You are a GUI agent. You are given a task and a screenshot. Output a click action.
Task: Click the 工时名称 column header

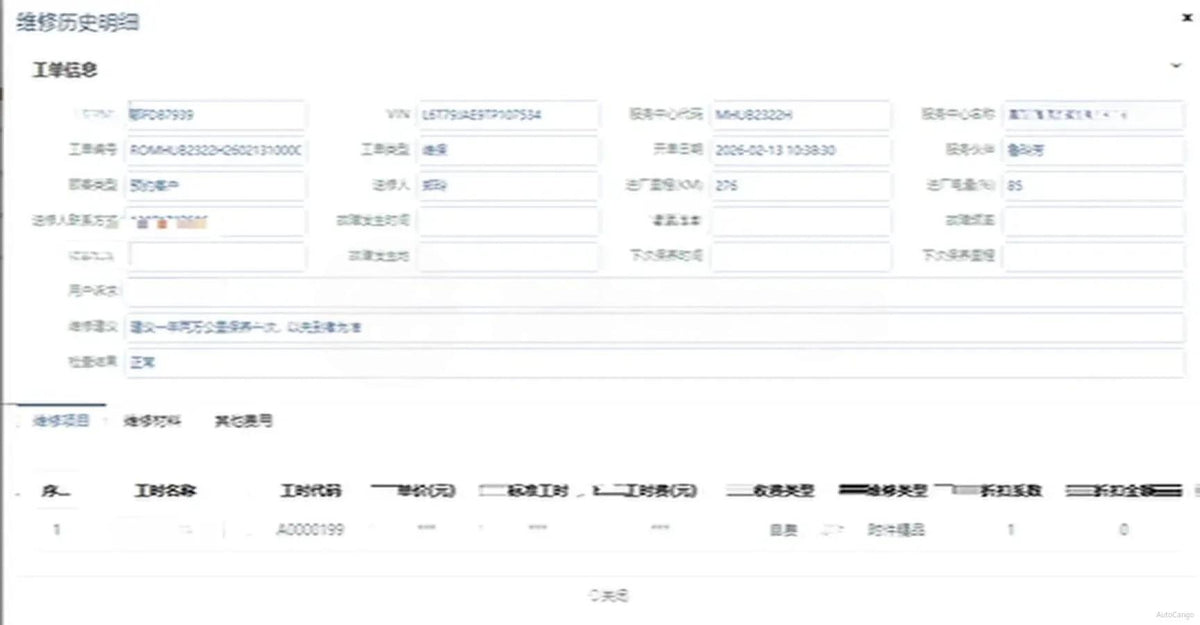pyautogui.click(x=165, y=491)
